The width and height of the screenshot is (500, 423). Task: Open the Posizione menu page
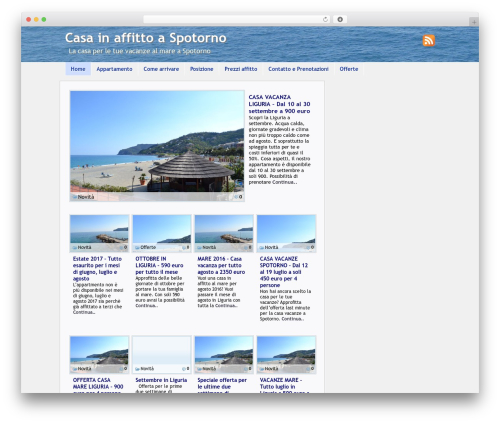(x=202, y=69)
